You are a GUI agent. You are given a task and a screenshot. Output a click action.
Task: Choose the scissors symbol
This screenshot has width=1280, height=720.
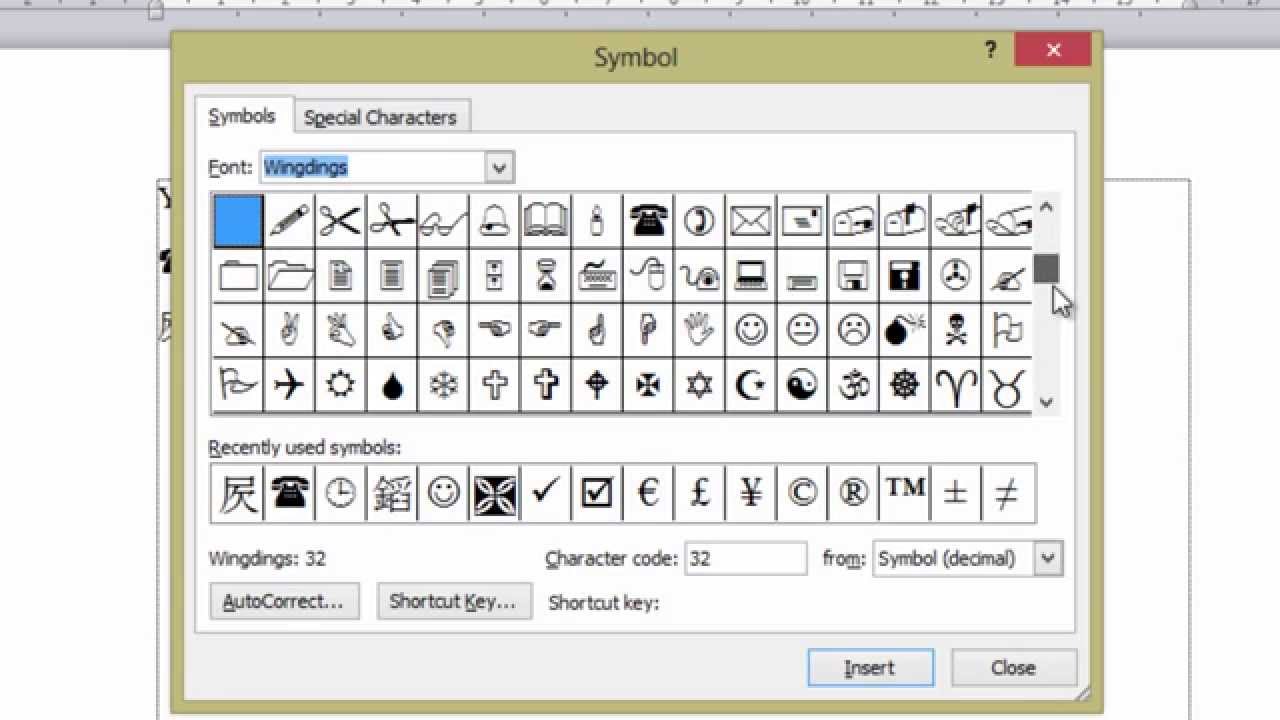(340, 221)
